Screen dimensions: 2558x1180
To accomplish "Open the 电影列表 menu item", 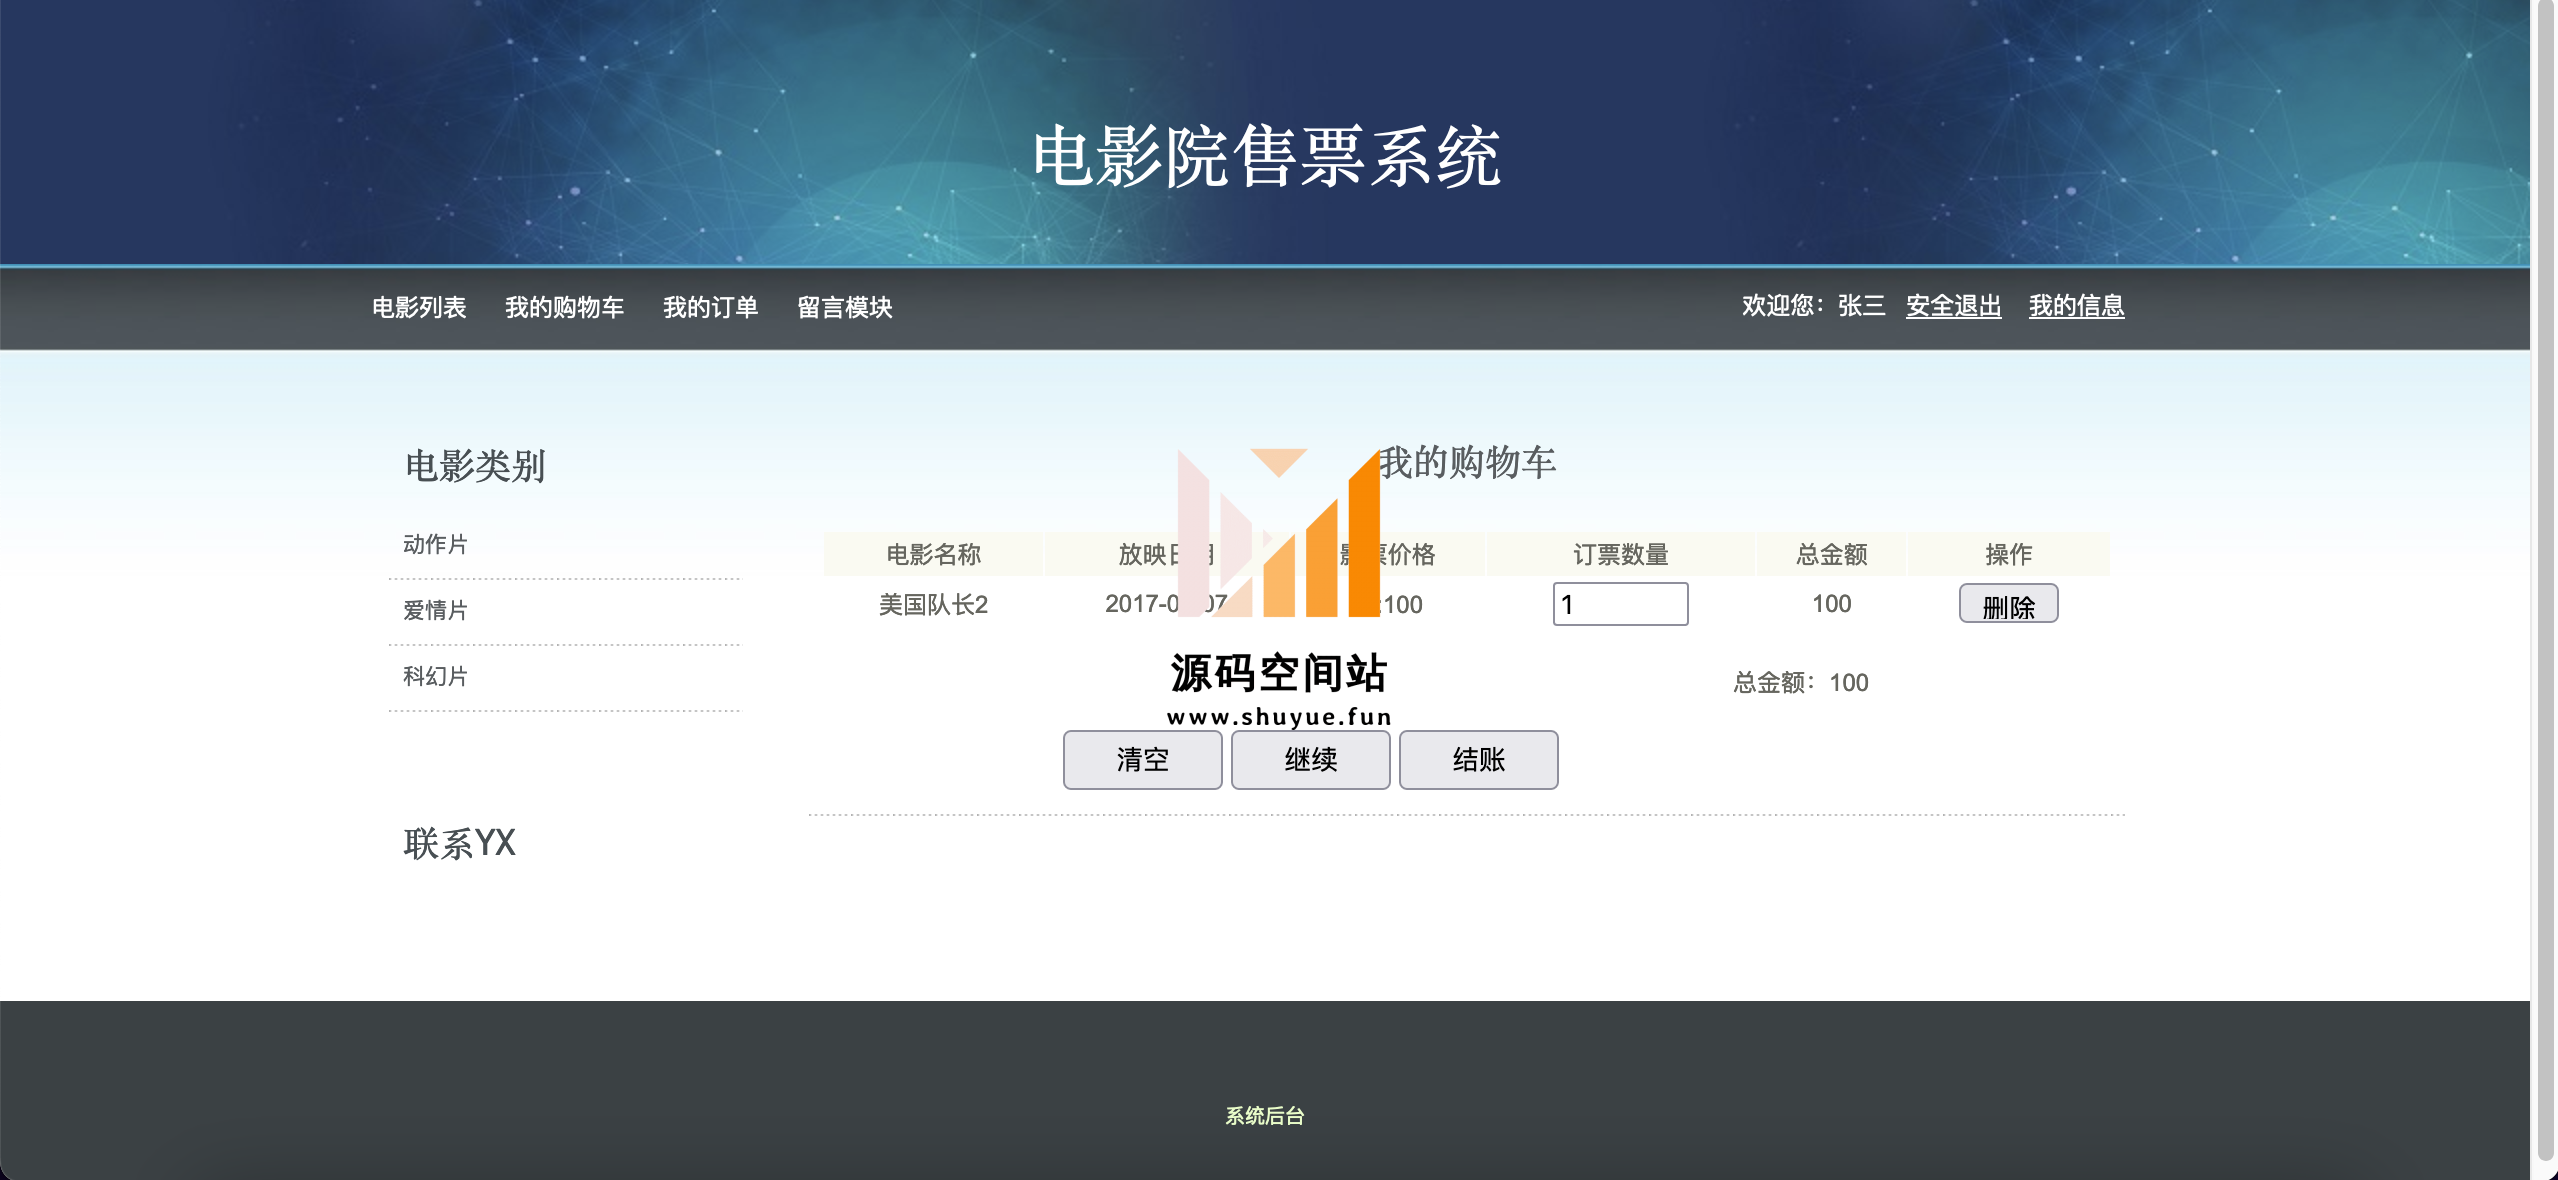I will coord(419,307).
